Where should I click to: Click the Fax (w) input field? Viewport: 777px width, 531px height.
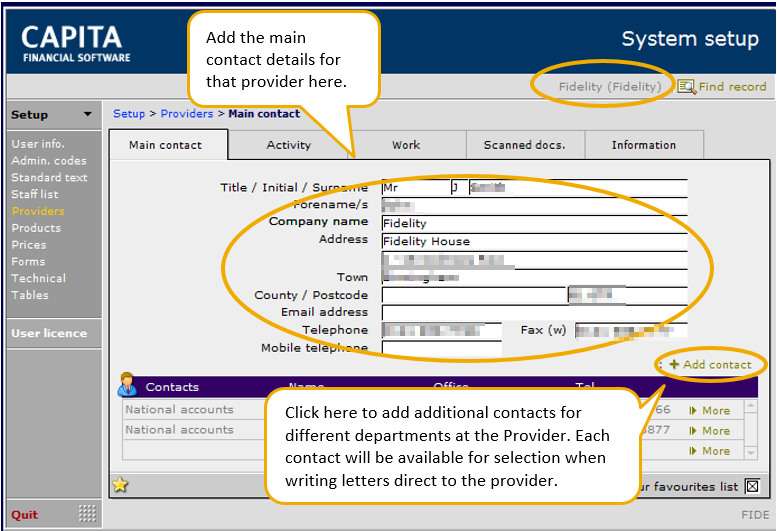click(631, 330)
